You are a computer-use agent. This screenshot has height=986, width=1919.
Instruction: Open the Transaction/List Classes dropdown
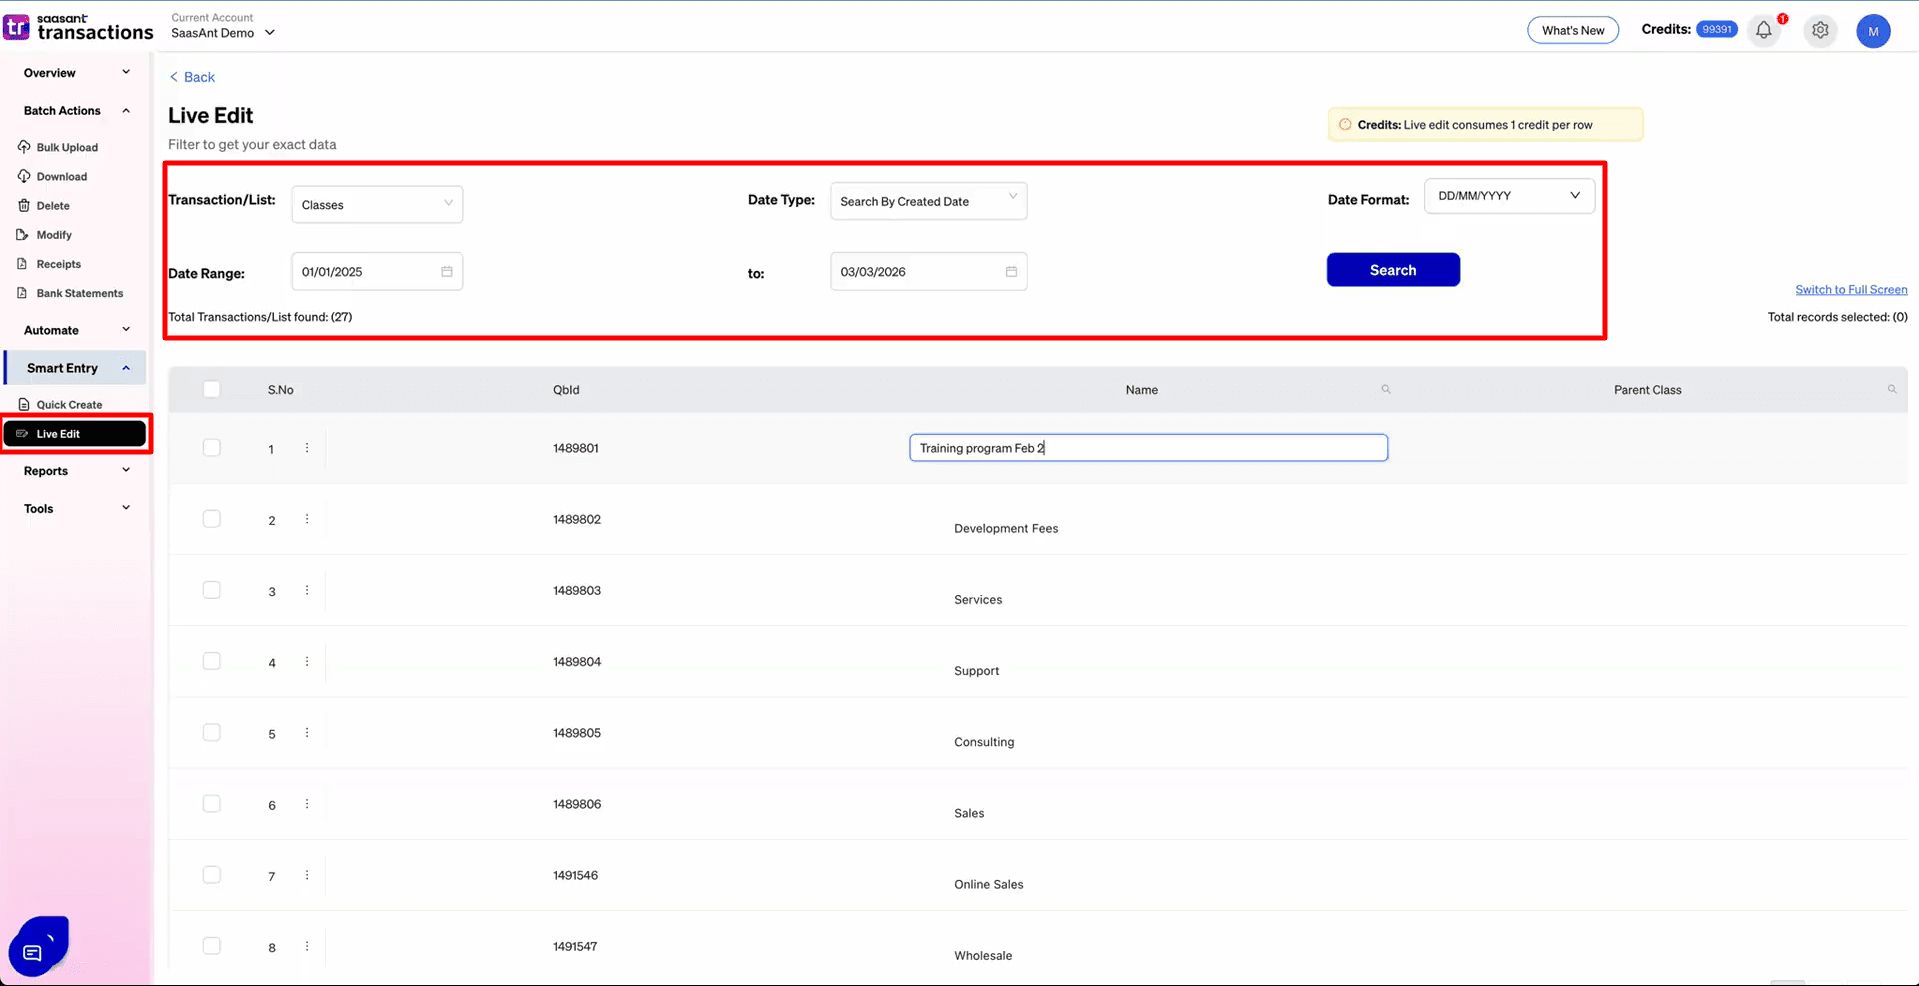pyautogui.click(x=376, y=204)
